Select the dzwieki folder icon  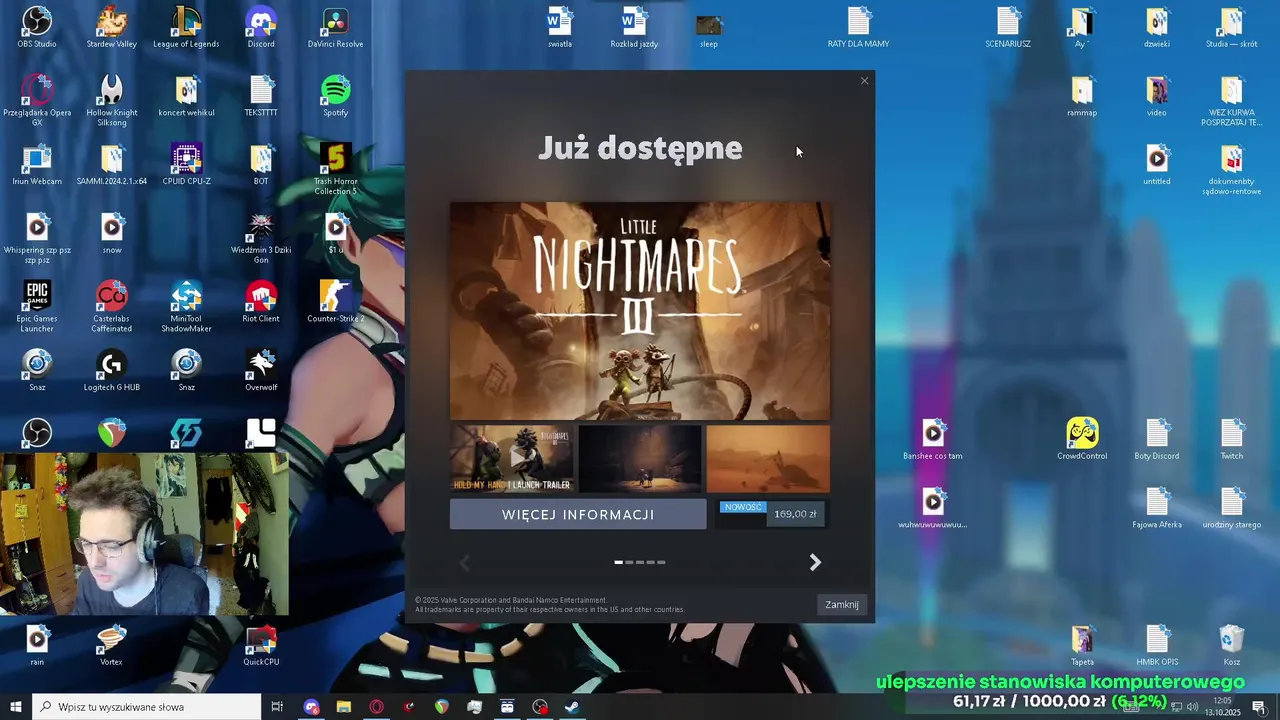coord(1157,27)
